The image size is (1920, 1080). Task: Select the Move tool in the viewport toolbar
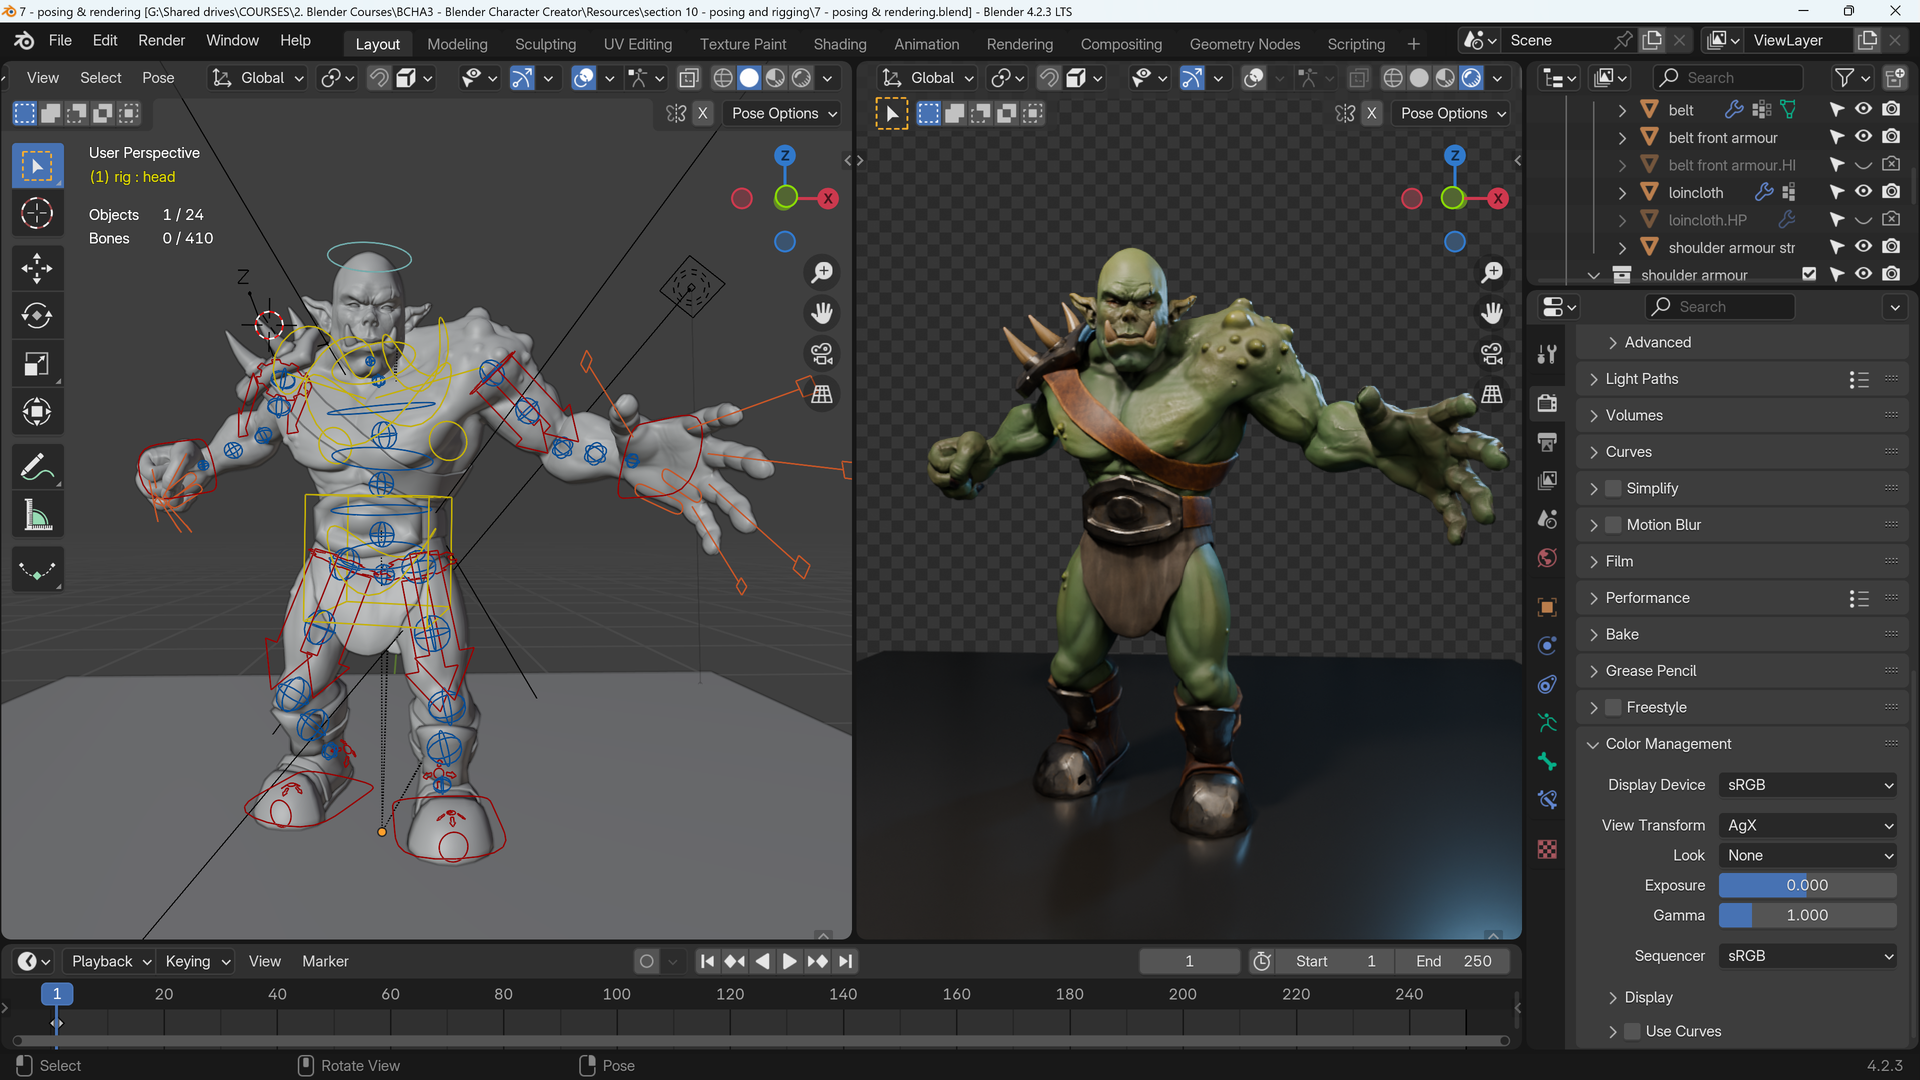click(x=37, y=267)
